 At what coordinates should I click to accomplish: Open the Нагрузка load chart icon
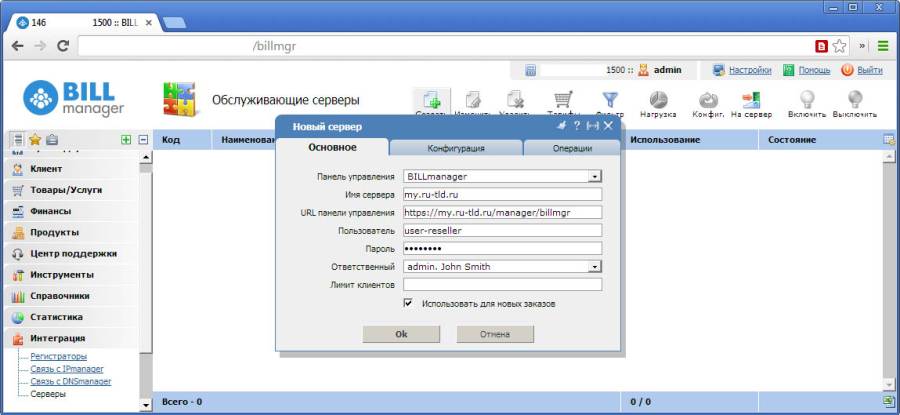coord(658,99)
